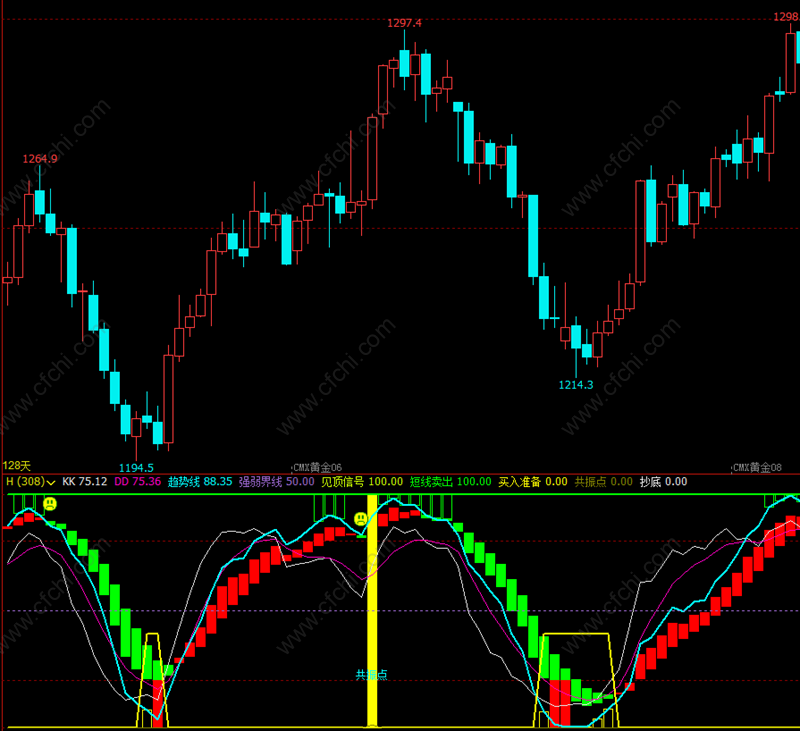
Task: Click the 128天 period label
Action: coord(17,466)
